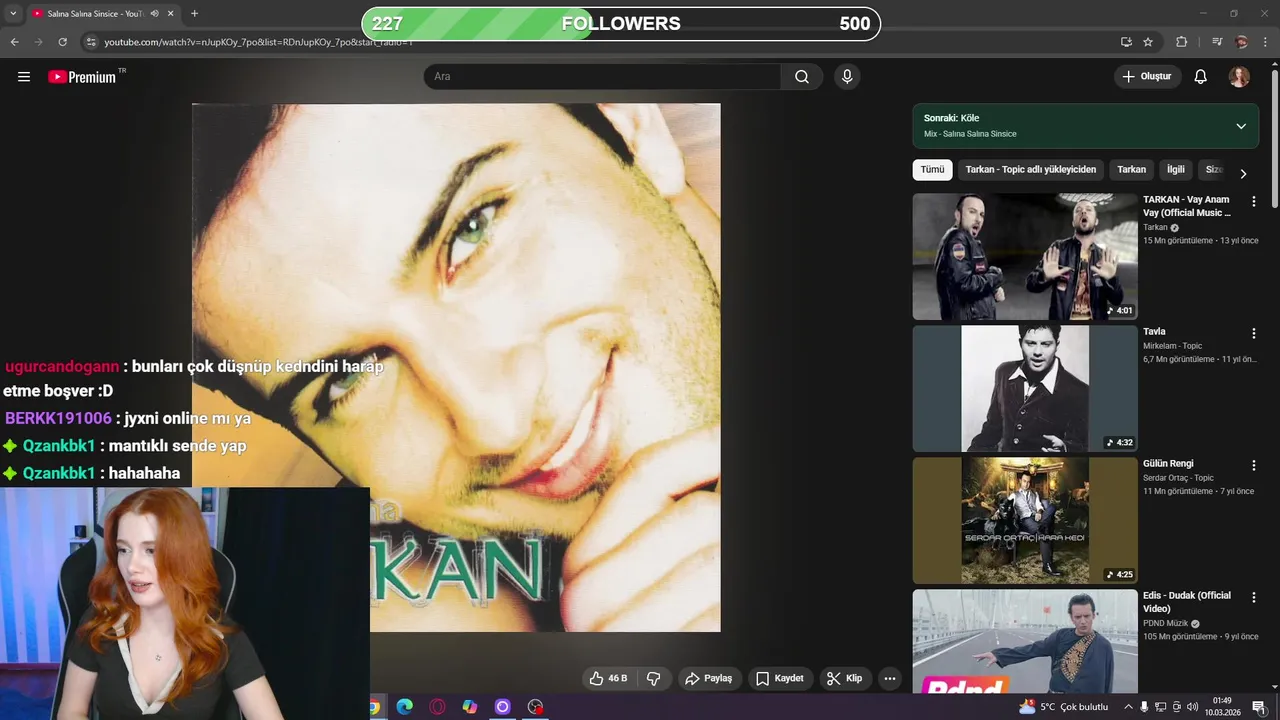This screenshot has width=1280, height=720.
Task: Reload the page in Chrome
Action: click(x=62, y=42)
